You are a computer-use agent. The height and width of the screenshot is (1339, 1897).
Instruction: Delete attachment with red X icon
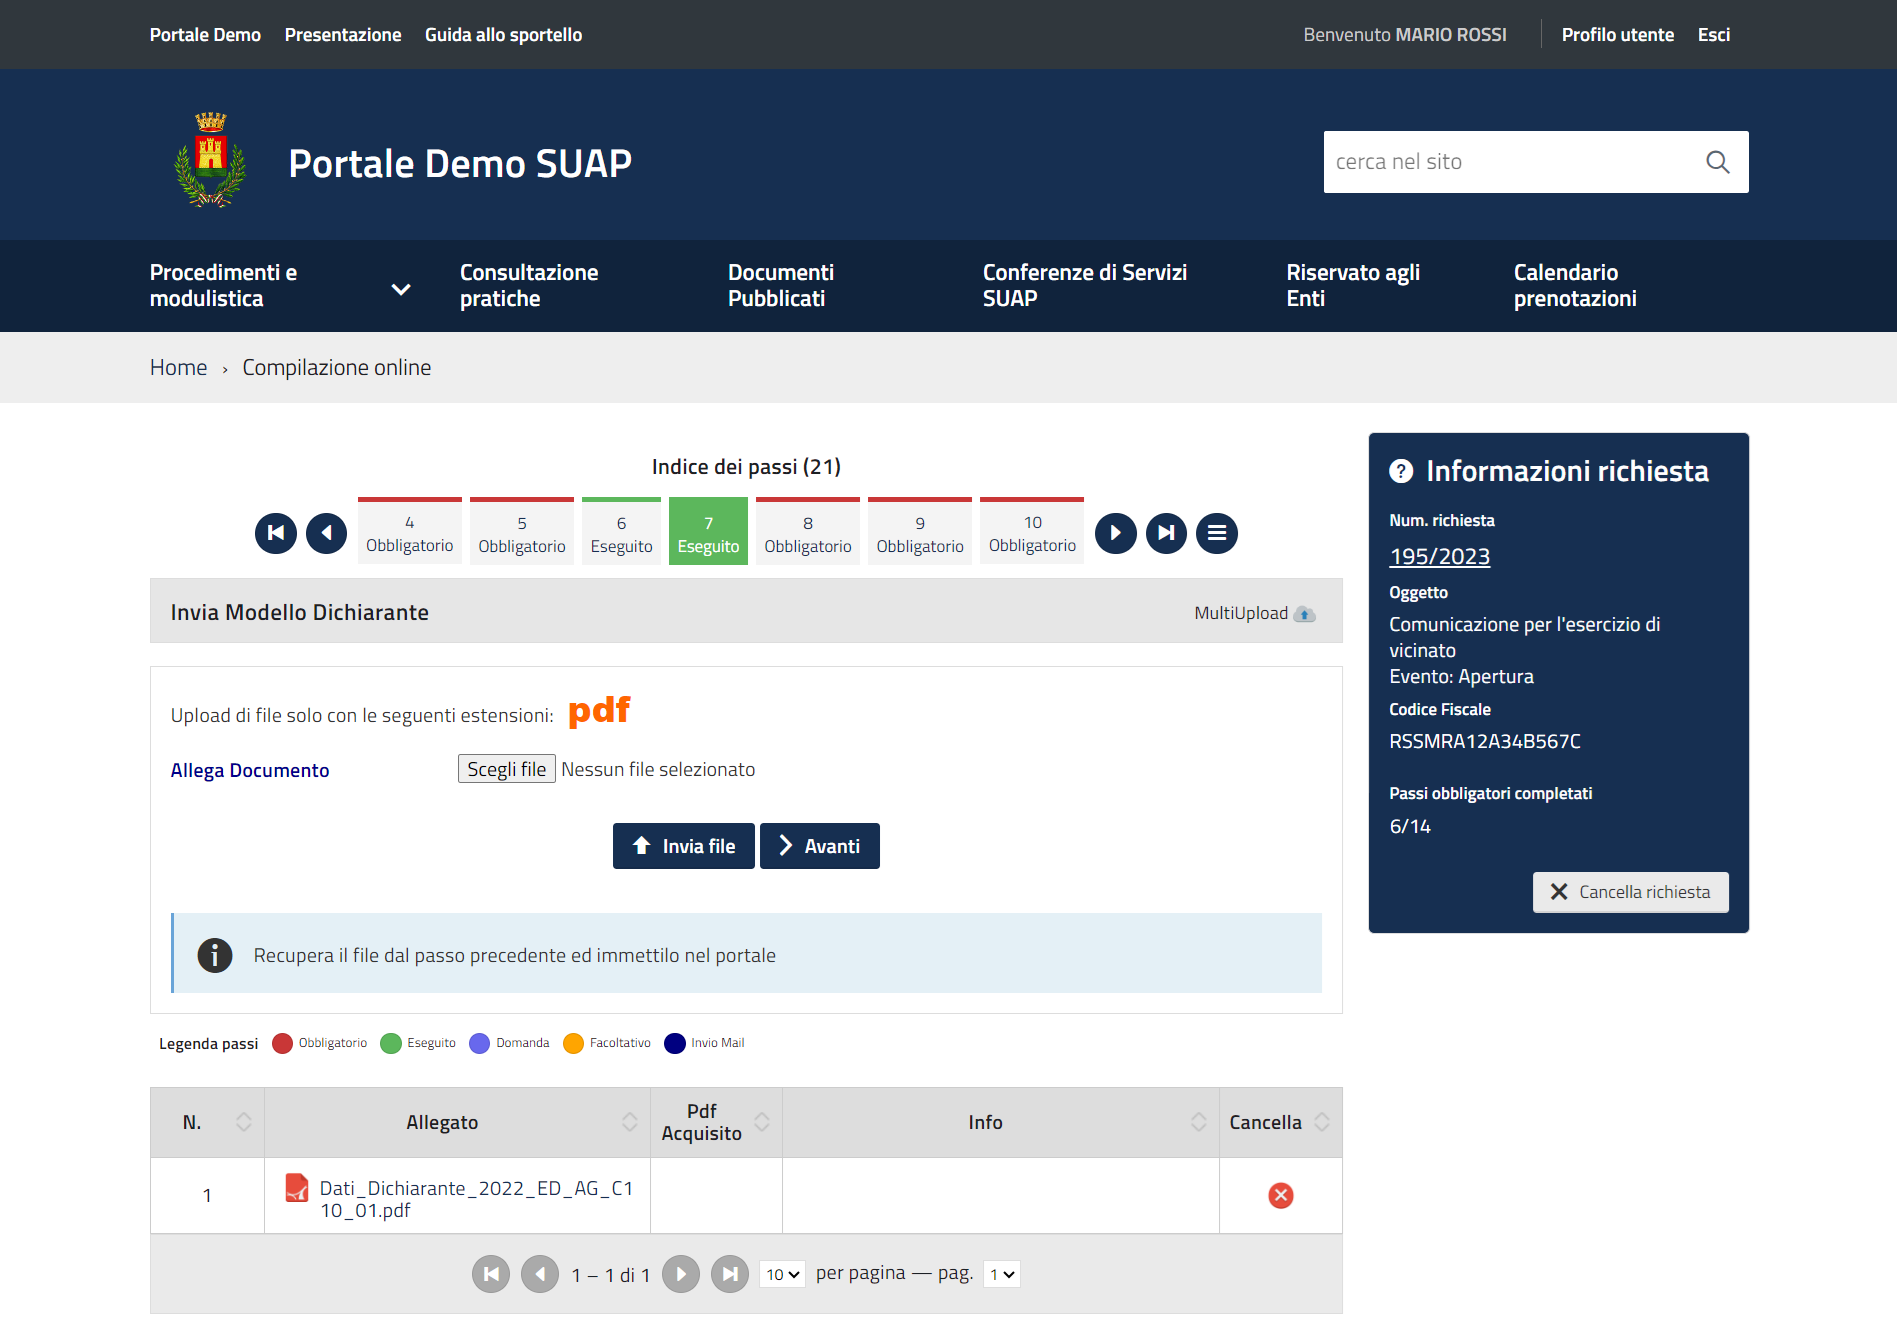[x=1280, y=1195]
